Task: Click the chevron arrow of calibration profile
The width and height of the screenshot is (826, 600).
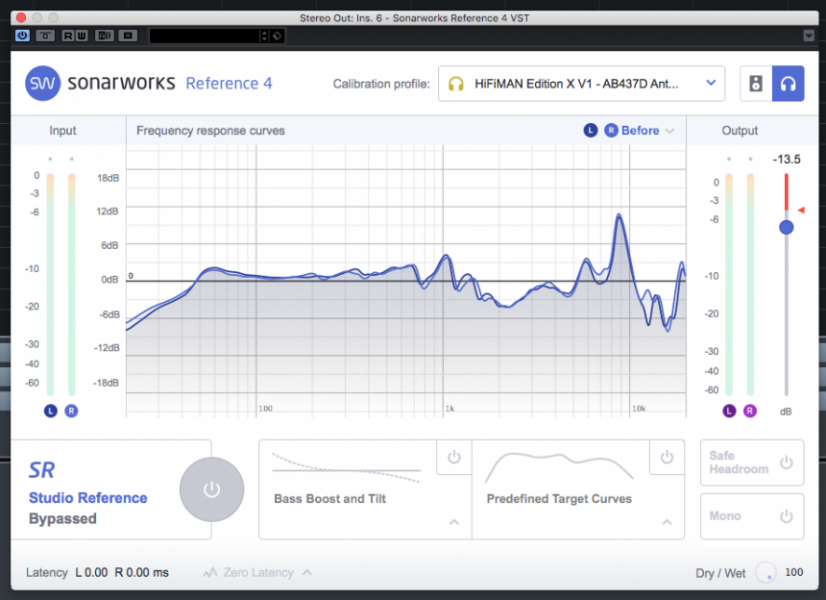Action: (x=711, y=83)
